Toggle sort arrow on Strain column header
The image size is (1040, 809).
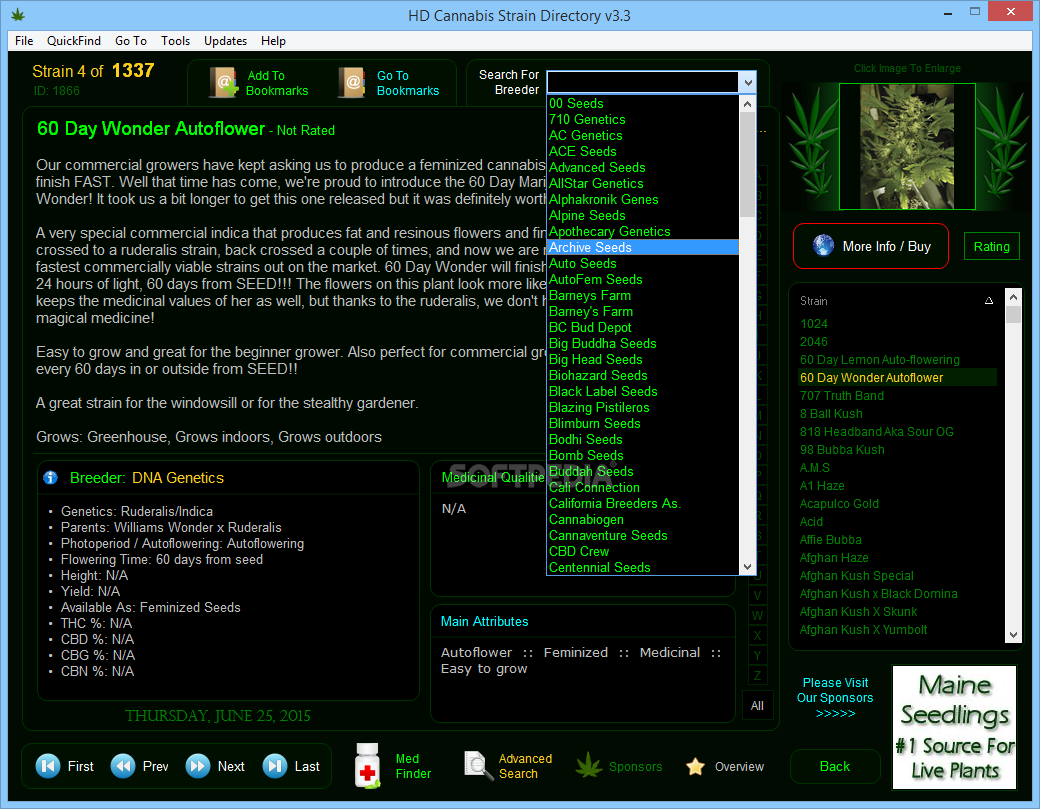pos(989,300)
